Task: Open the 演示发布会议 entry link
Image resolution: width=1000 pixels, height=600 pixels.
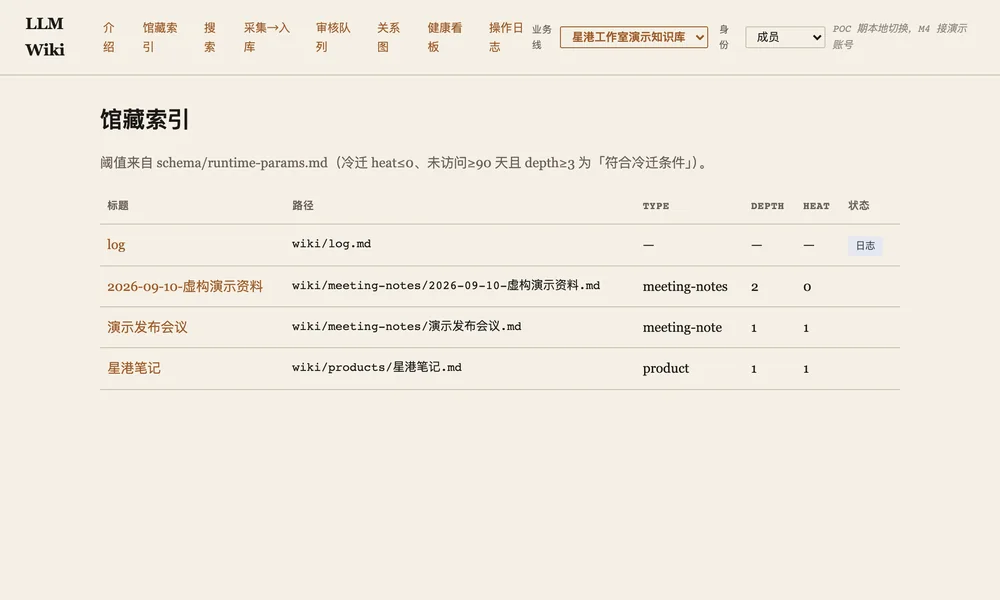Action: click(147, 327)
